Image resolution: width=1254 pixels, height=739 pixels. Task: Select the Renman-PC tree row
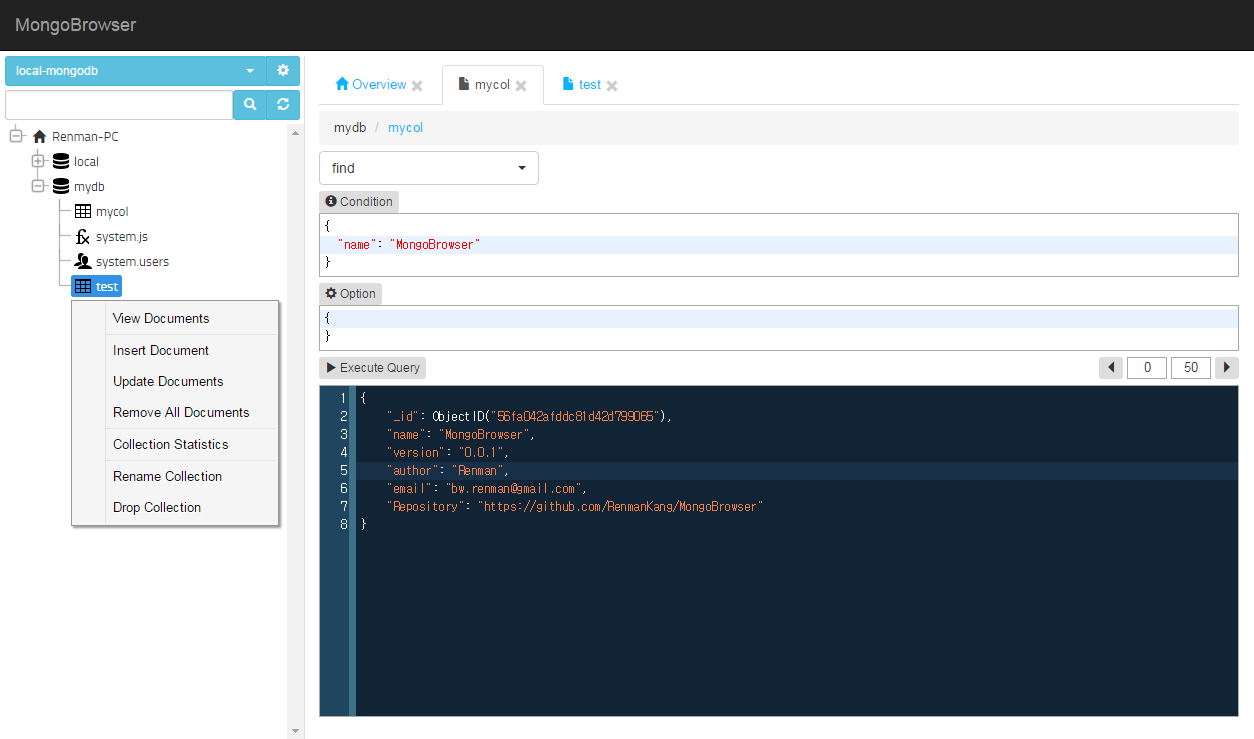85,136
